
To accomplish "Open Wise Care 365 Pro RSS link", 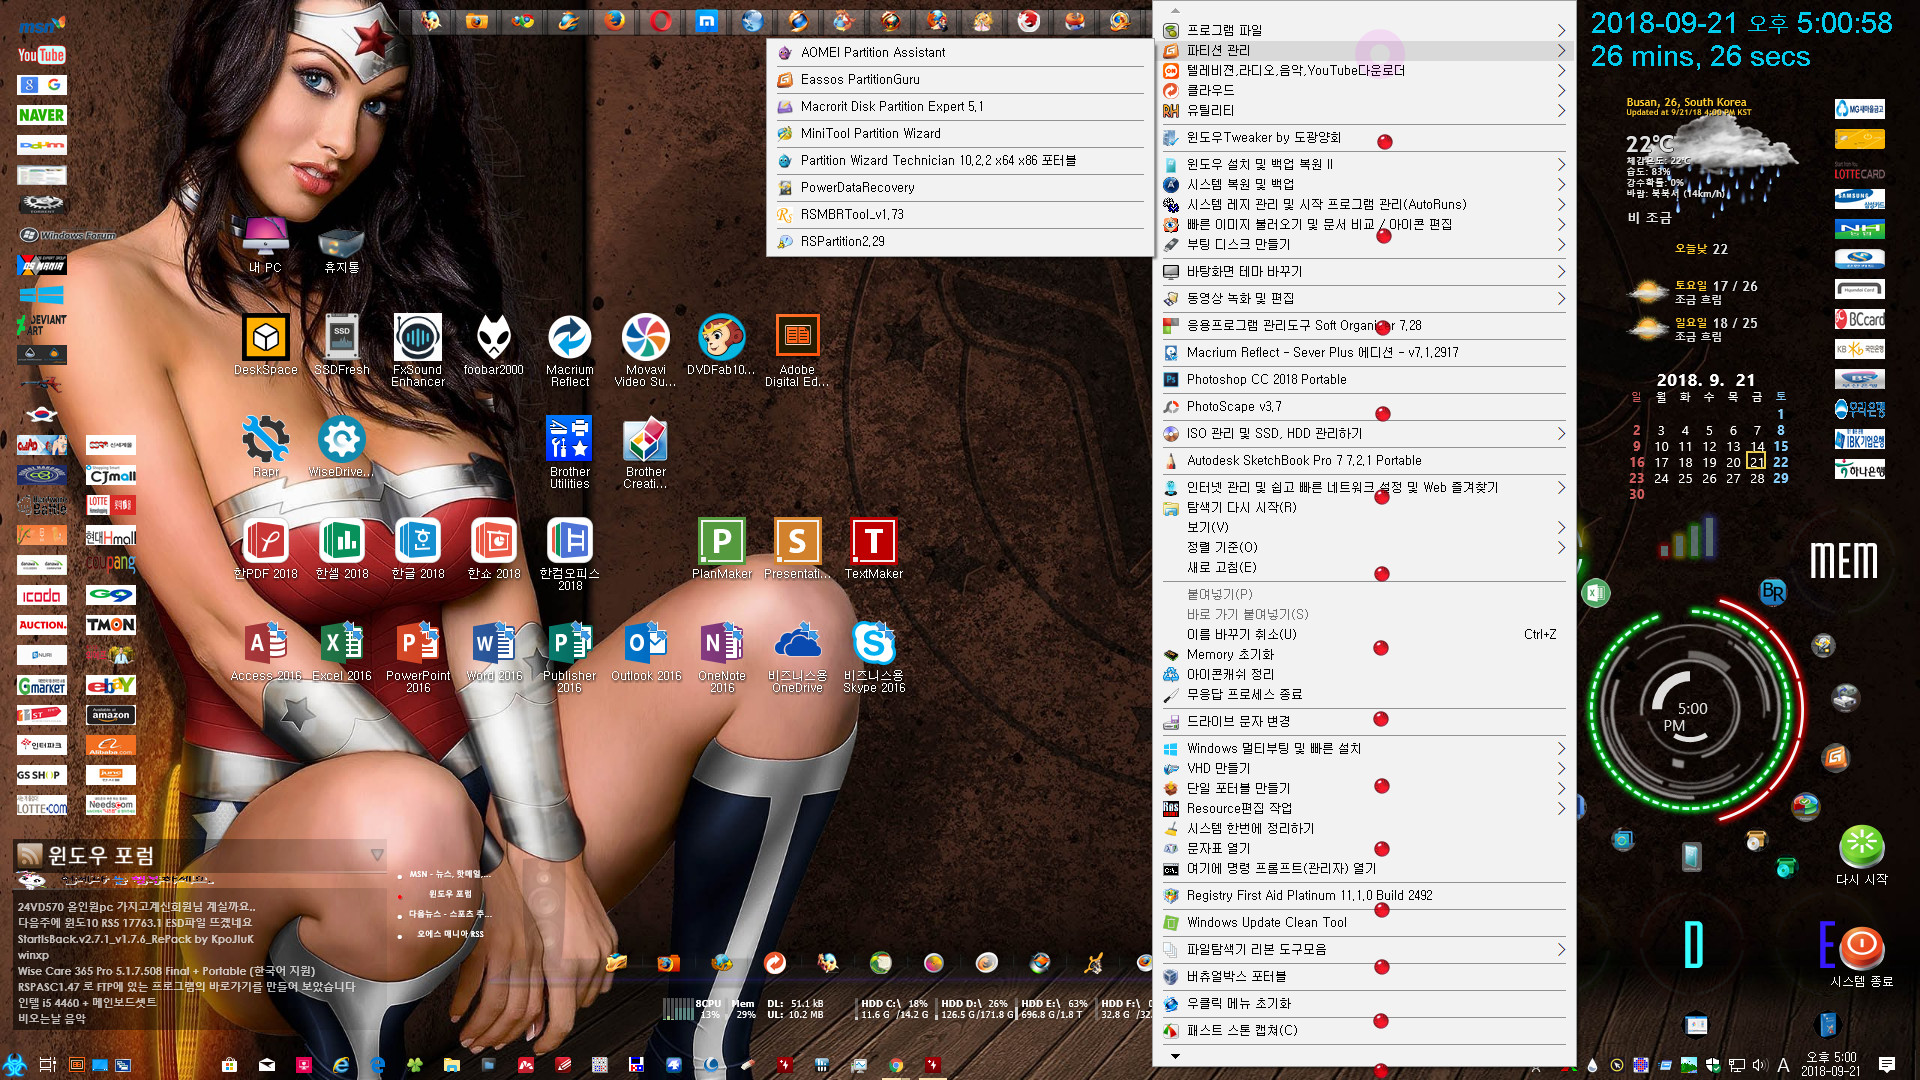I will click(x=166, y=971).
